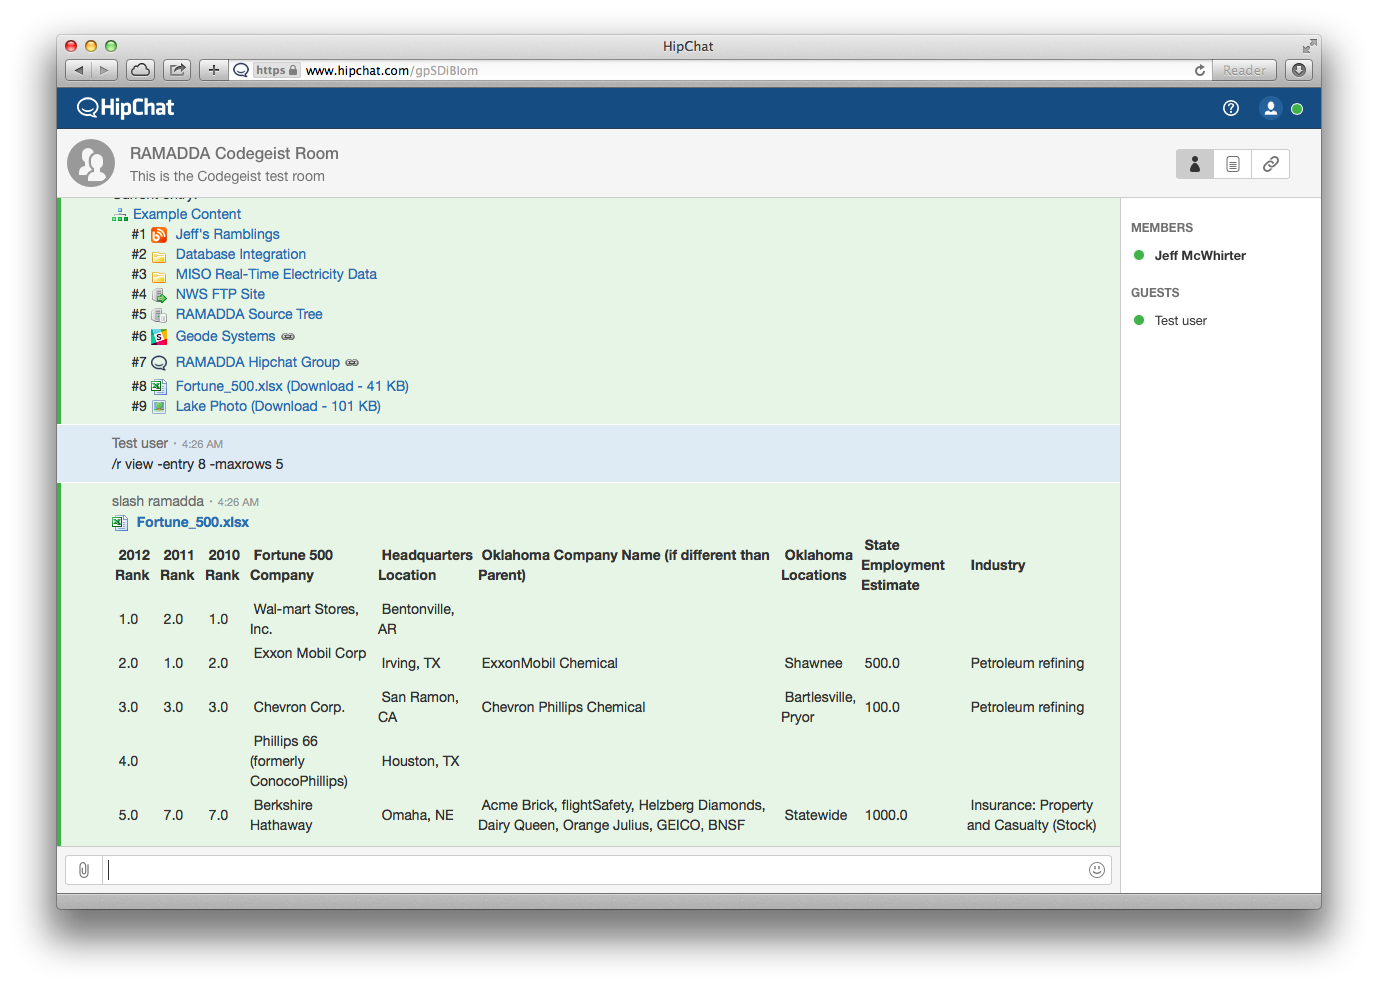Viewport: 1378px width, 988px height.
Task: Open the RAMADDA Hipchat Group link
Action: [258, 362]
